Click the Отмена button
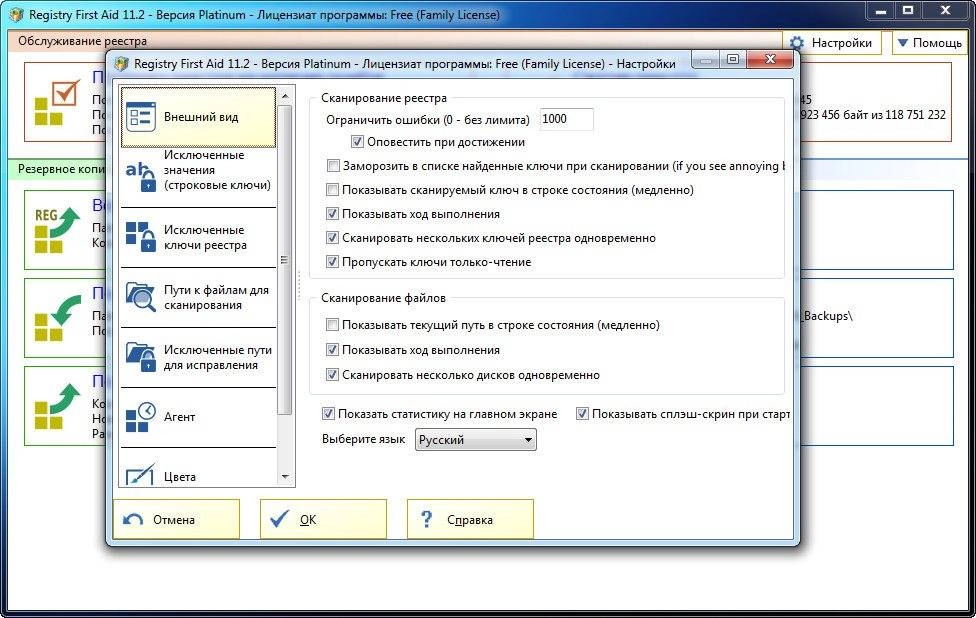976x618 pixels. (176, 518)
